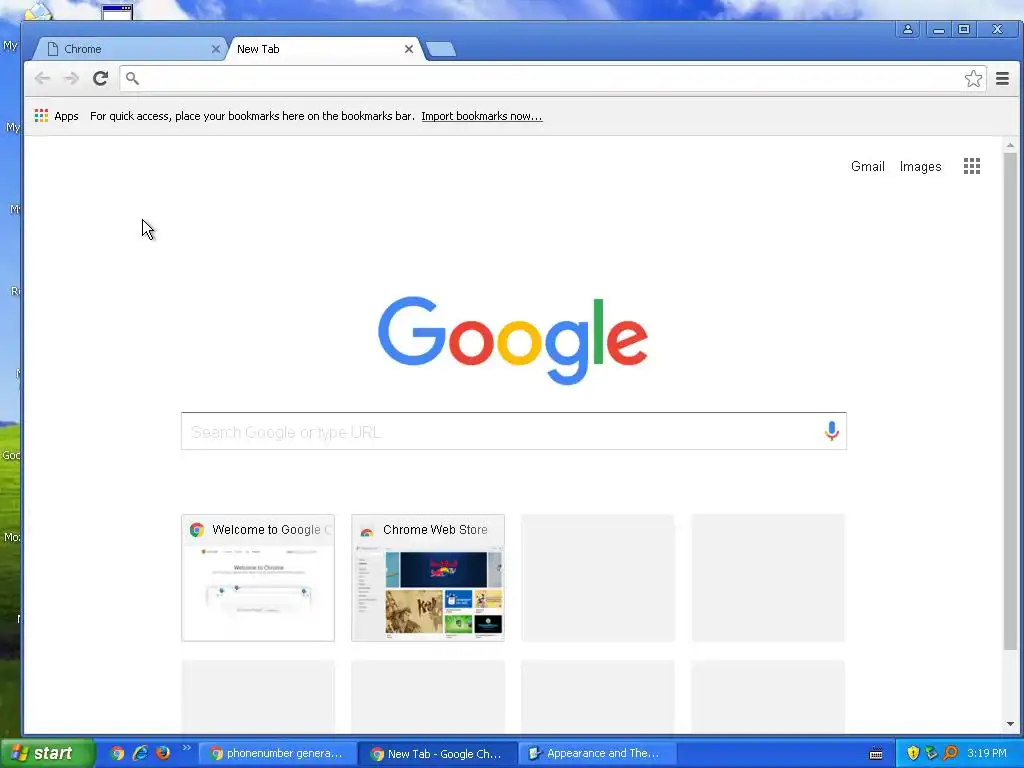Switch to New Tab - Google Chrome taskbar button
The width and height of the screenshot is (1024, 768).
click(438, 754)
